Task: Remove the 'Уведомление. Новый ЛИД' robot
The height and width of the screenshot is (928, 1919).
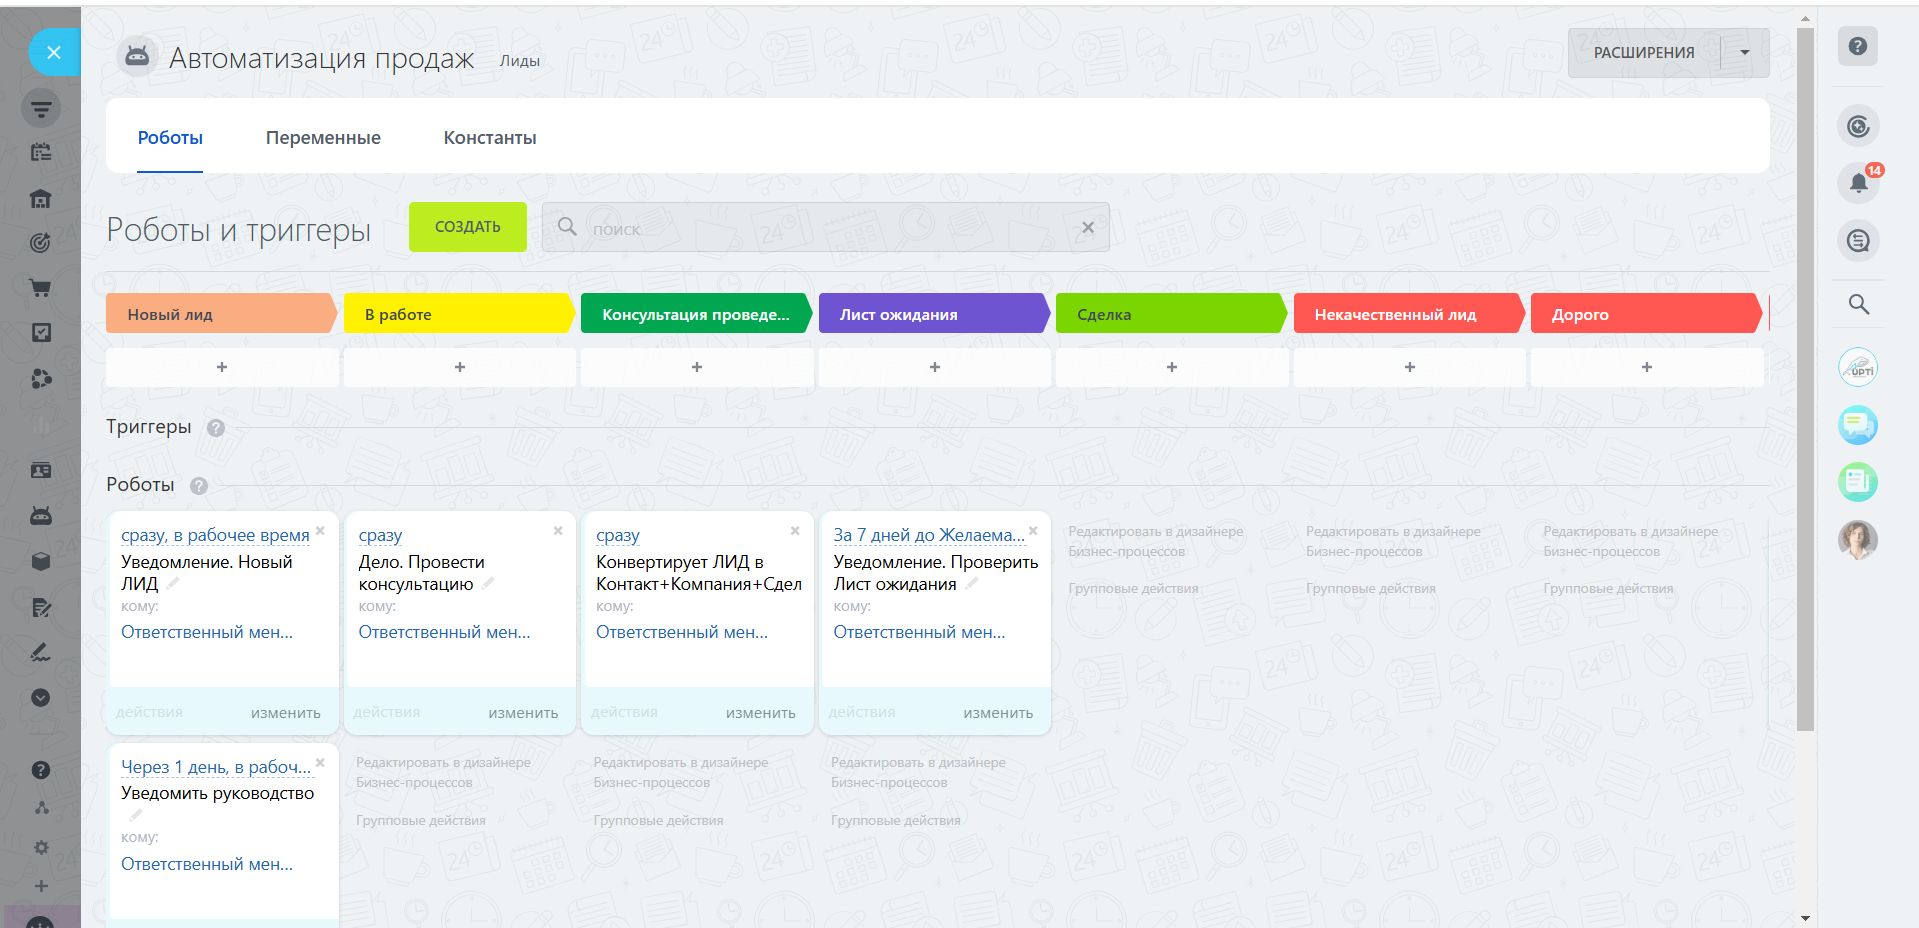Action: click(320, 531)
